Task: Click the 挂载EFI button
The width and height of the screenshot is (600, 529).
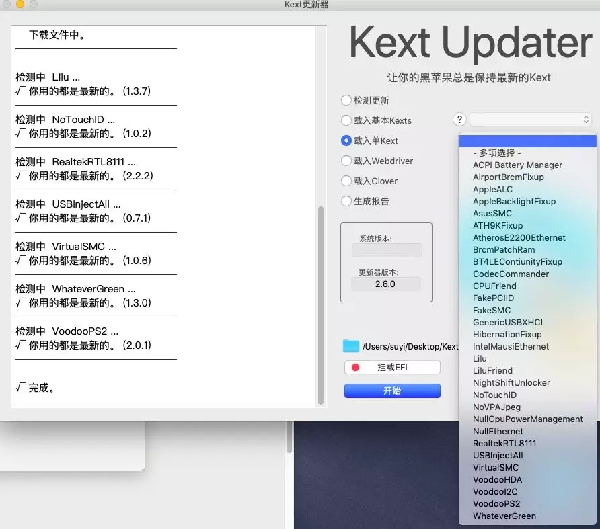Action: pos(392,368)
